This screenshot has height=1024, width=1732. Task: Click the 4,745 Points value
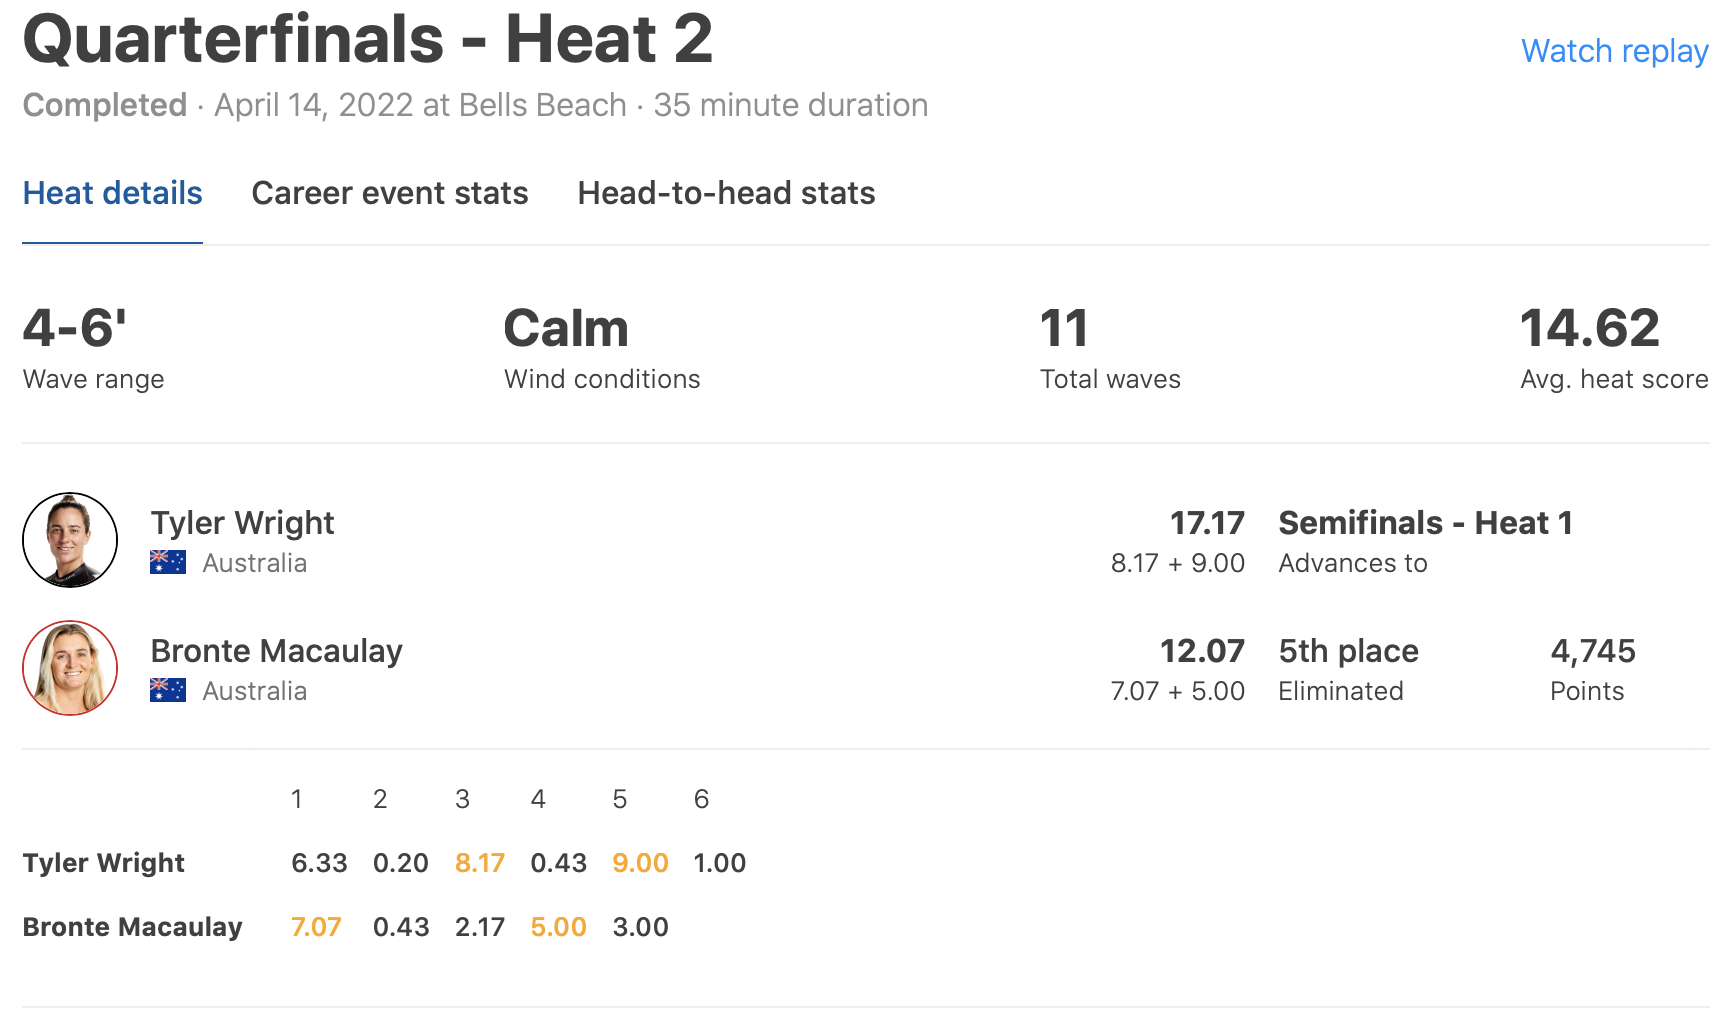(x=1592, y=651)
